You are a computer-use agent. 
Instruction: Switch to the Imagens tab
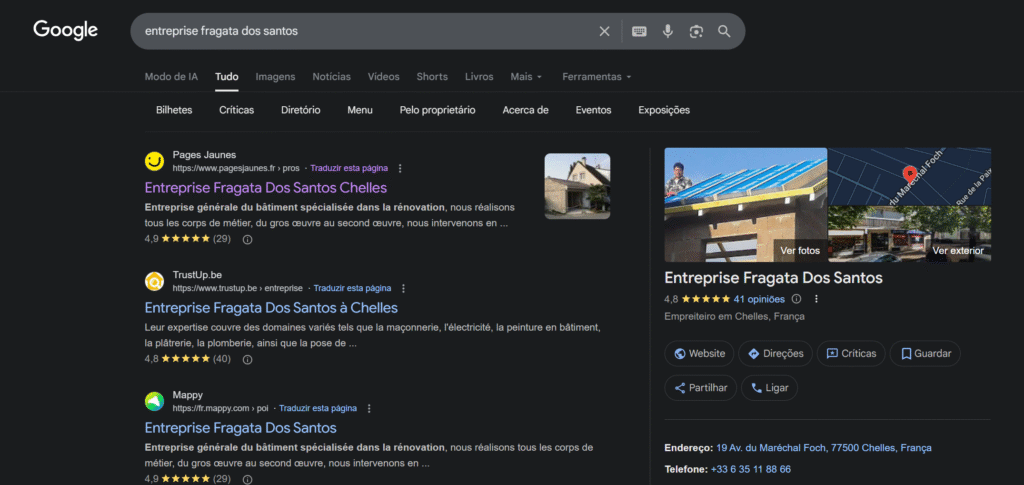click(275, 77)
